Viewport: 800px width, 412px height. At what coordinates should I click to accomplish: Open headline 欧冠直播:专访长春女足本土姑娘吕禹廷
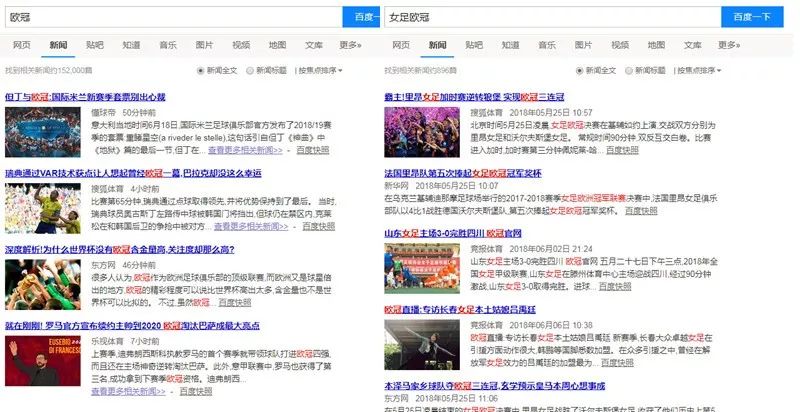click(x=460, y=310)
